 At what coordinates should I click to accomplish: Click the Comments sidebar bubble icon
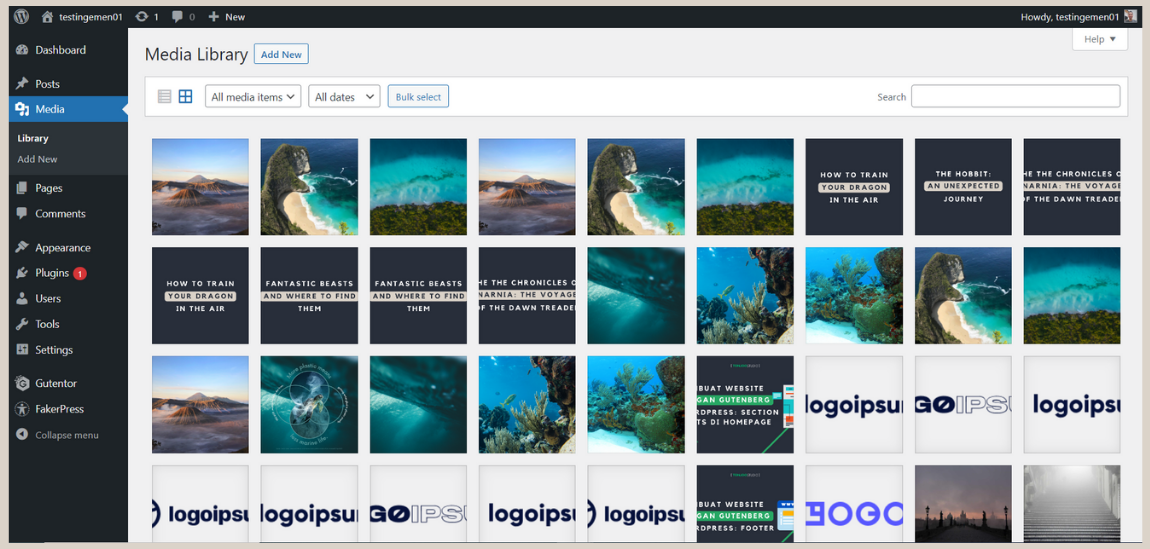[22, 213]
